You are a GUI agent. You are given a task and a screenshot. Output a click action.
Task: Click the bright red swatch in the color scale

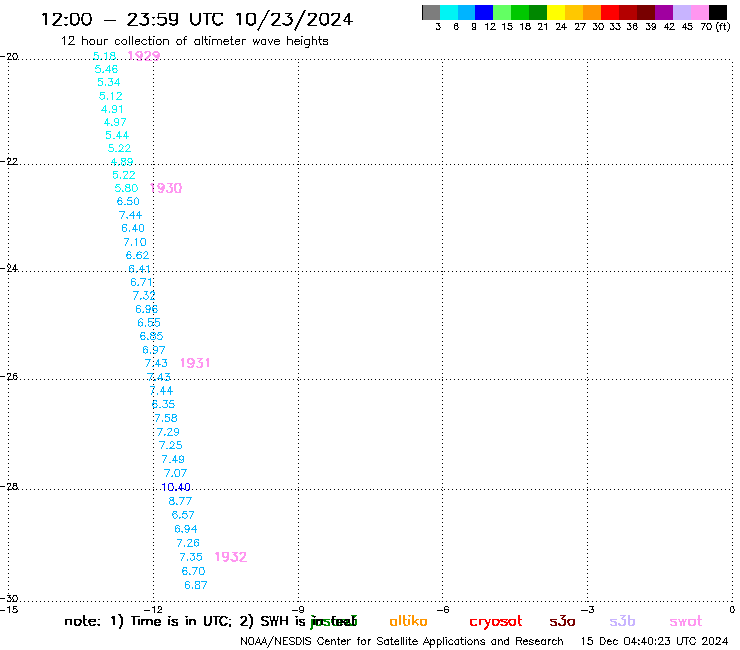(x=609, y=12)
